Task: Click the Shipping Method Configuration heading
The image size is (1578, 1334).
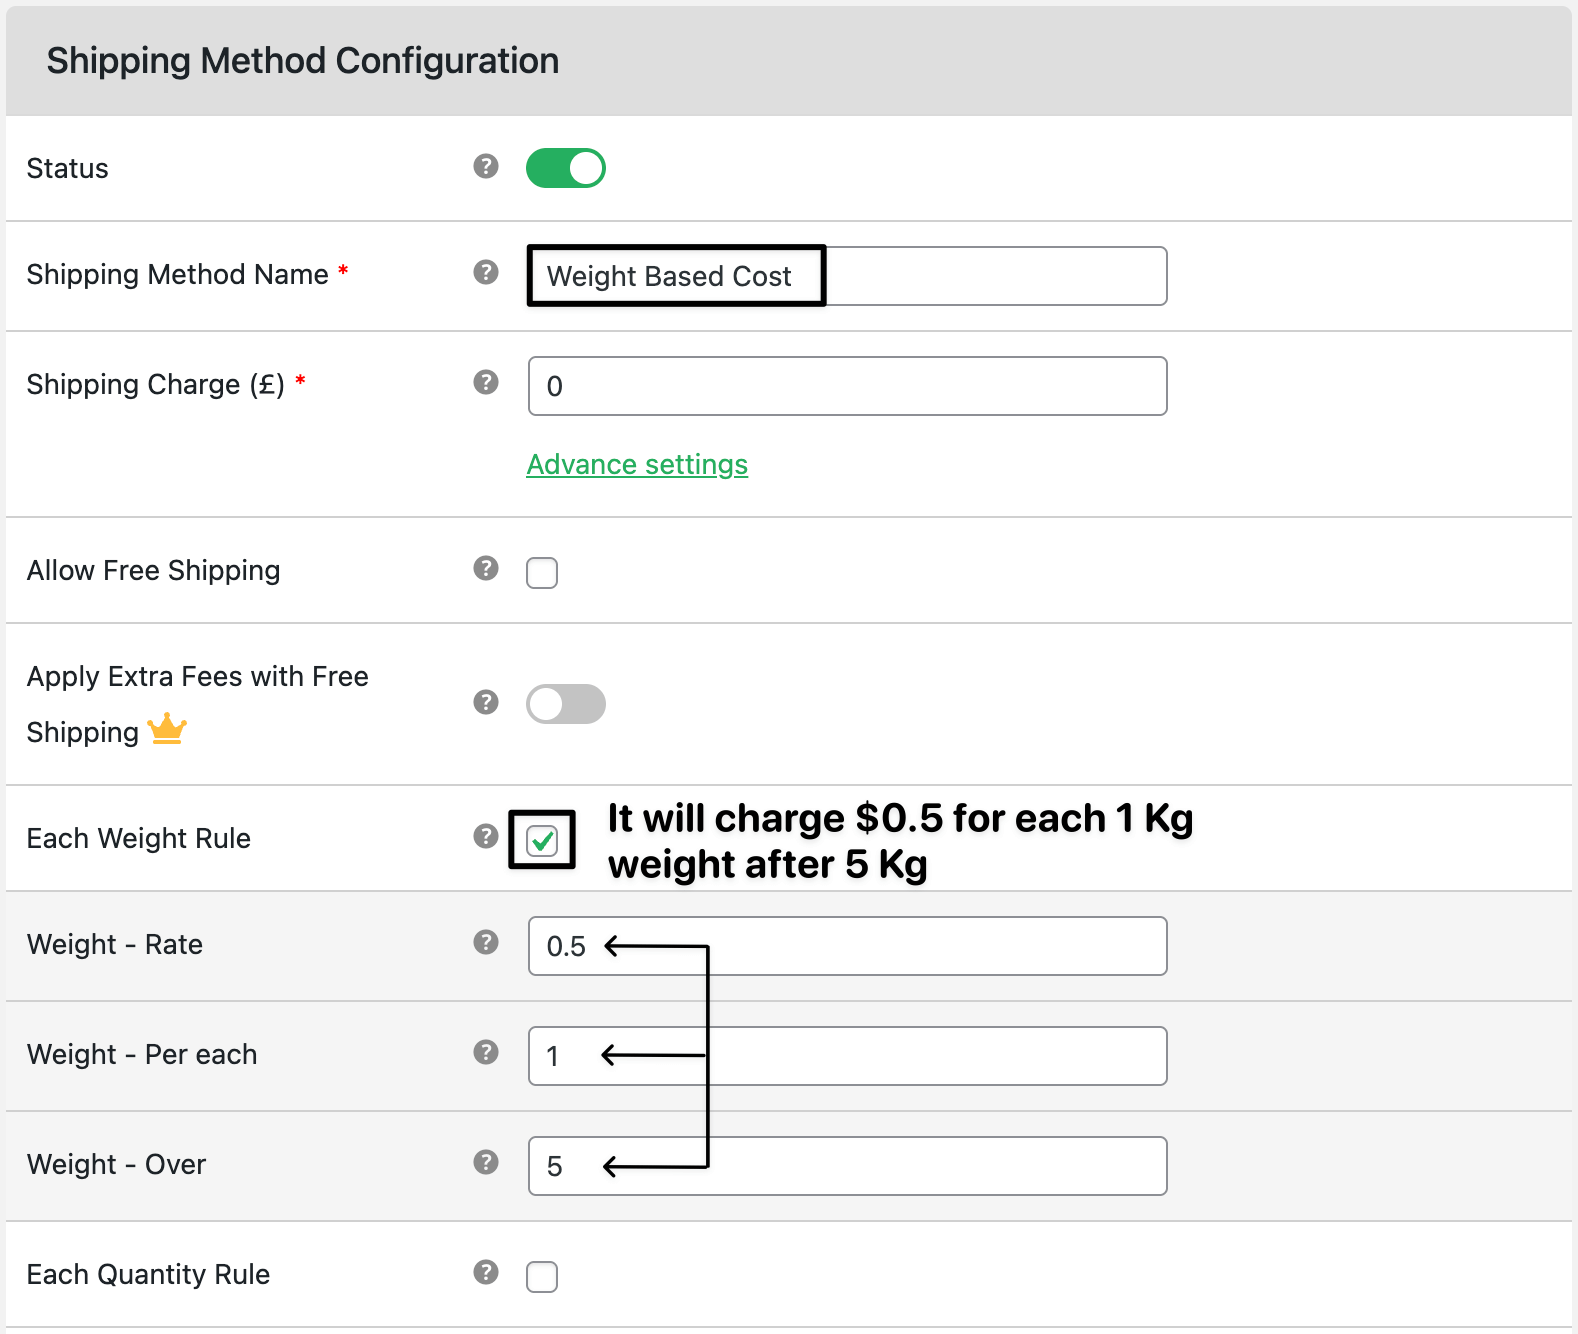Action: (x=303, y=61)
